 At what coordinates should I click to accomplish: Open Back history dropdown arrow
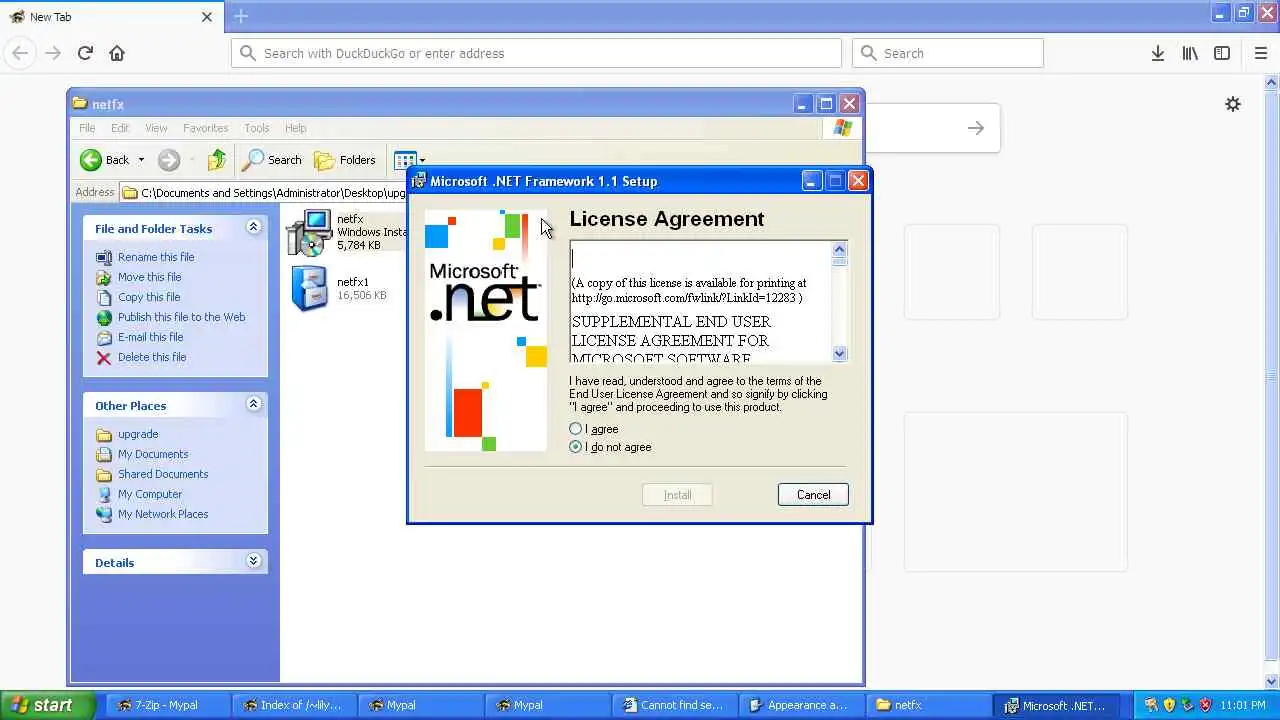click(x=141, y=160)
